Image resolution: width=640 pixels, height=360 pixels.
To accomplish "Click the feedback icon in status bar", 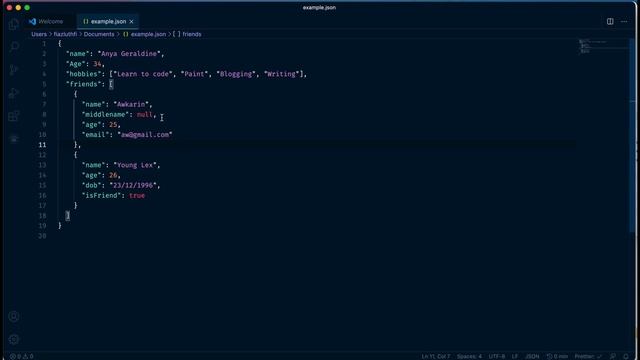I will (613, 356).
